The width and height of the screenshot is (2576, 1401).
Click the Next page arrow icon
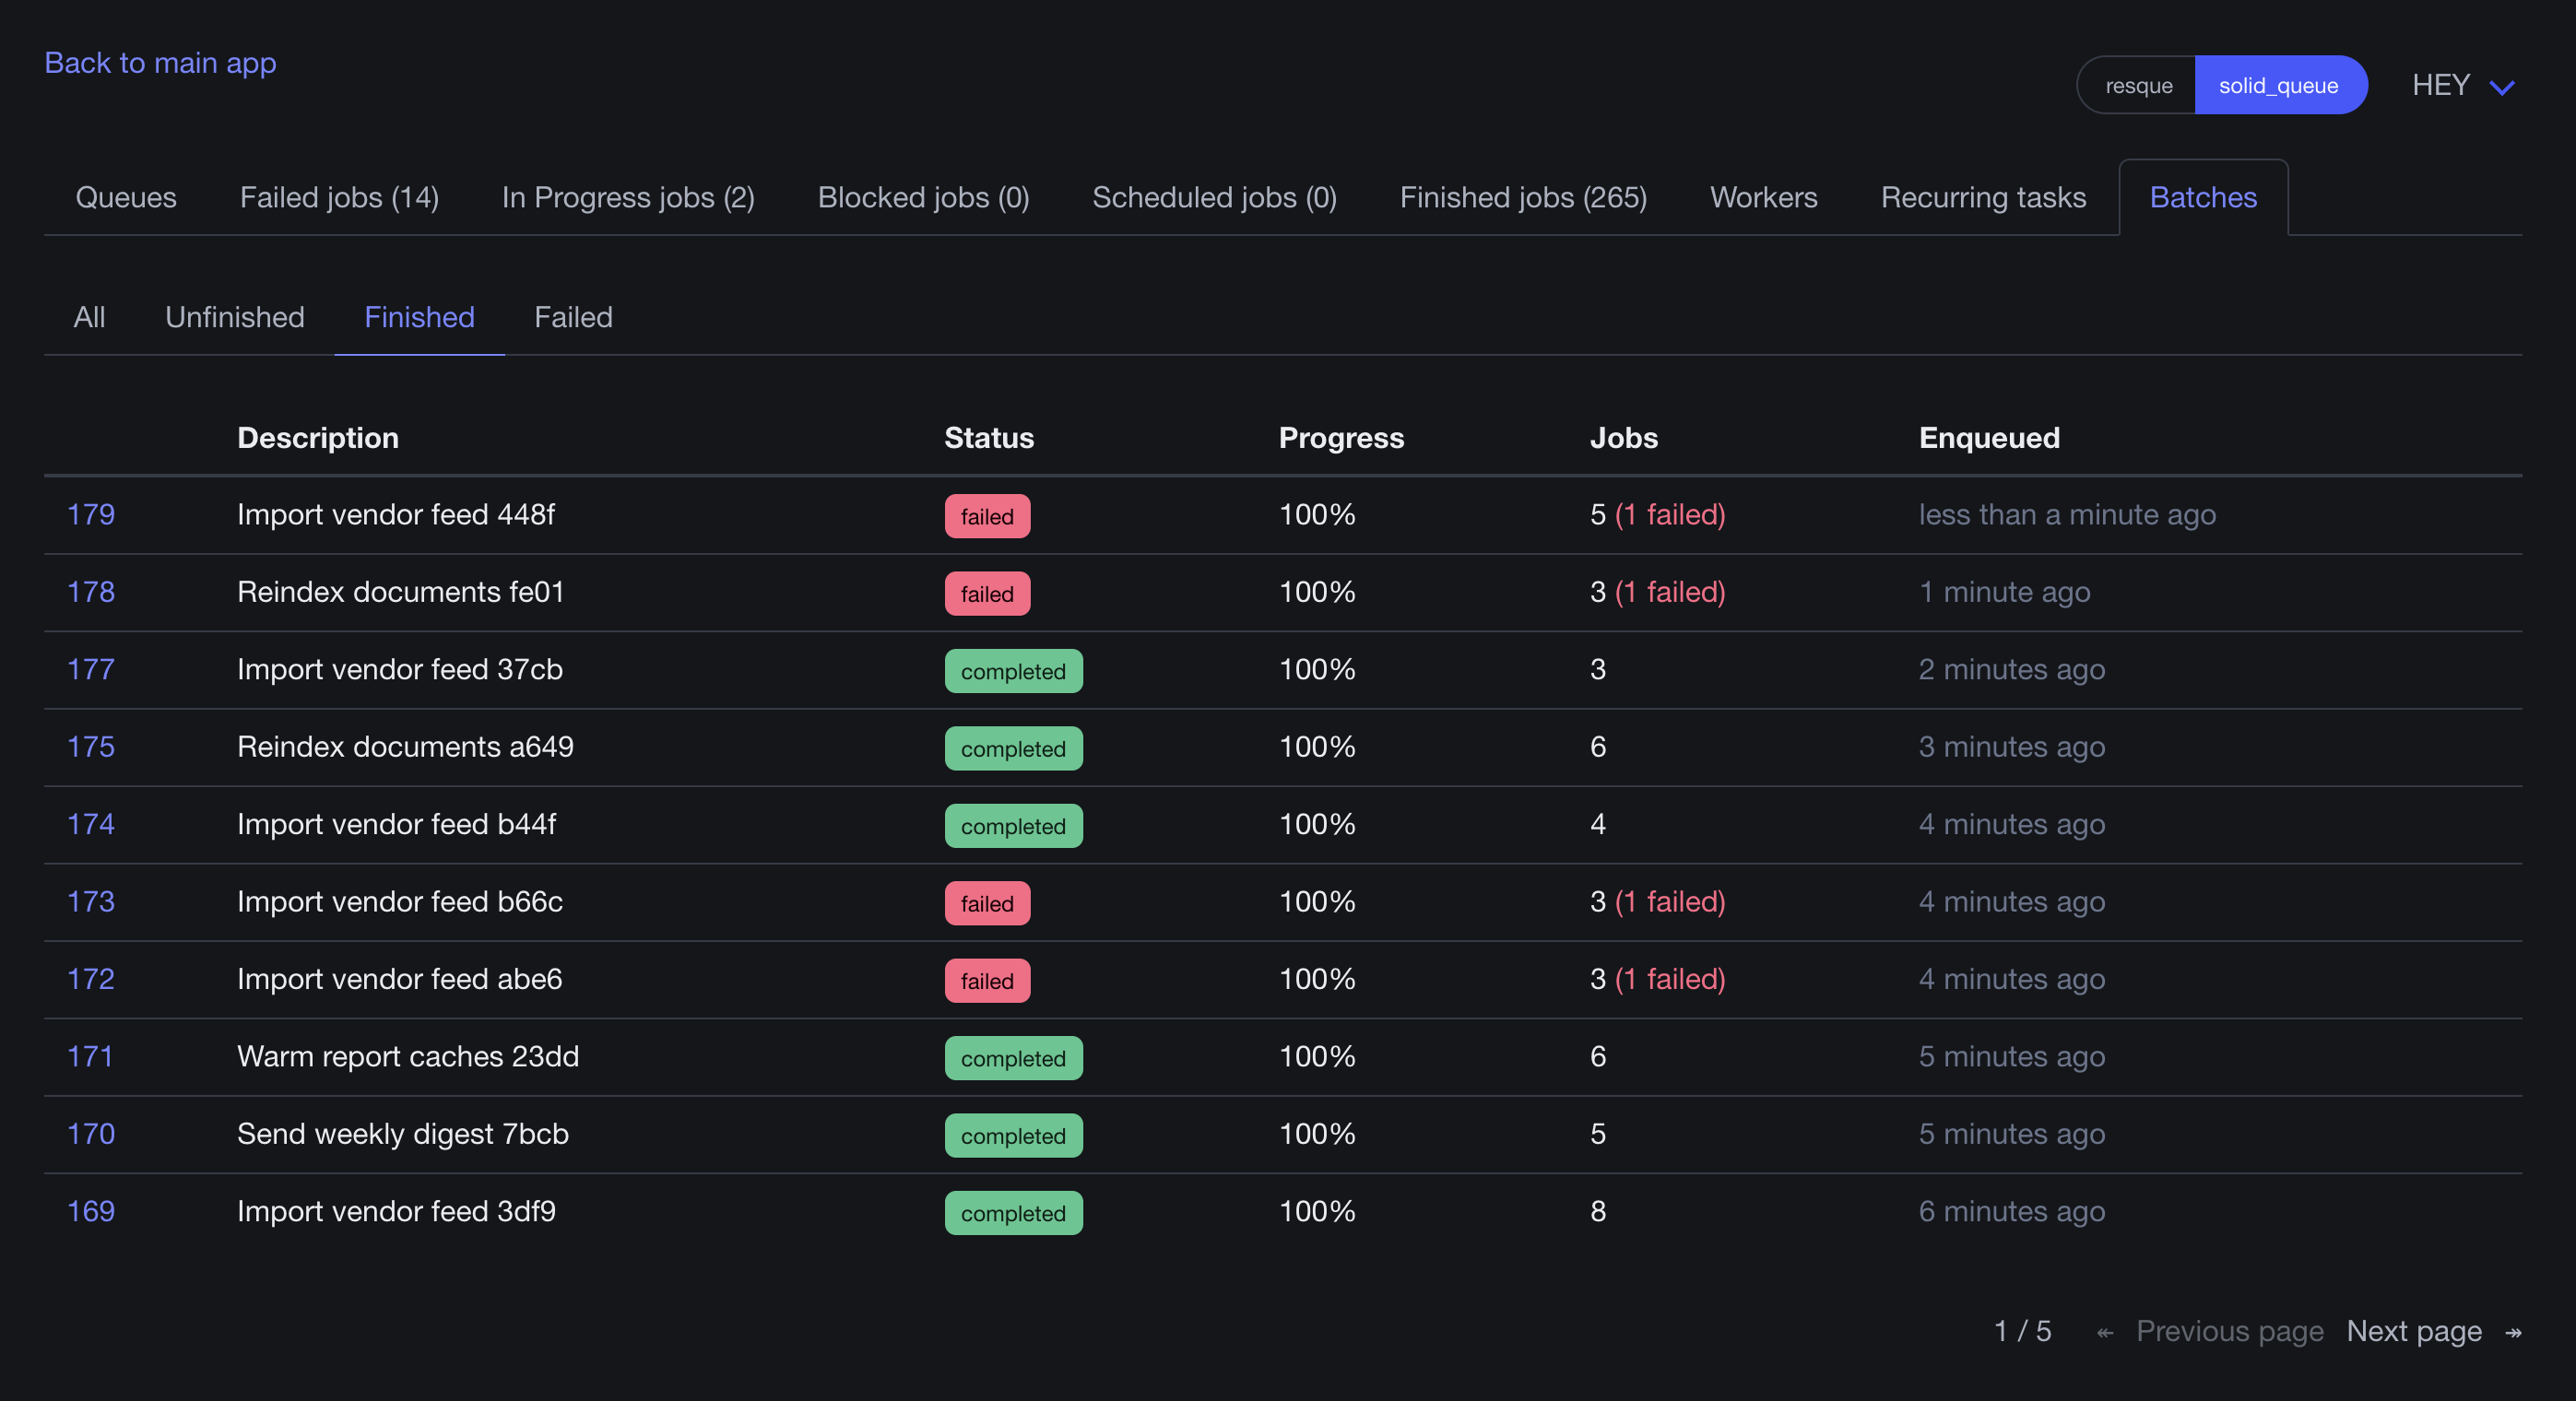tap(2512, 1332)
